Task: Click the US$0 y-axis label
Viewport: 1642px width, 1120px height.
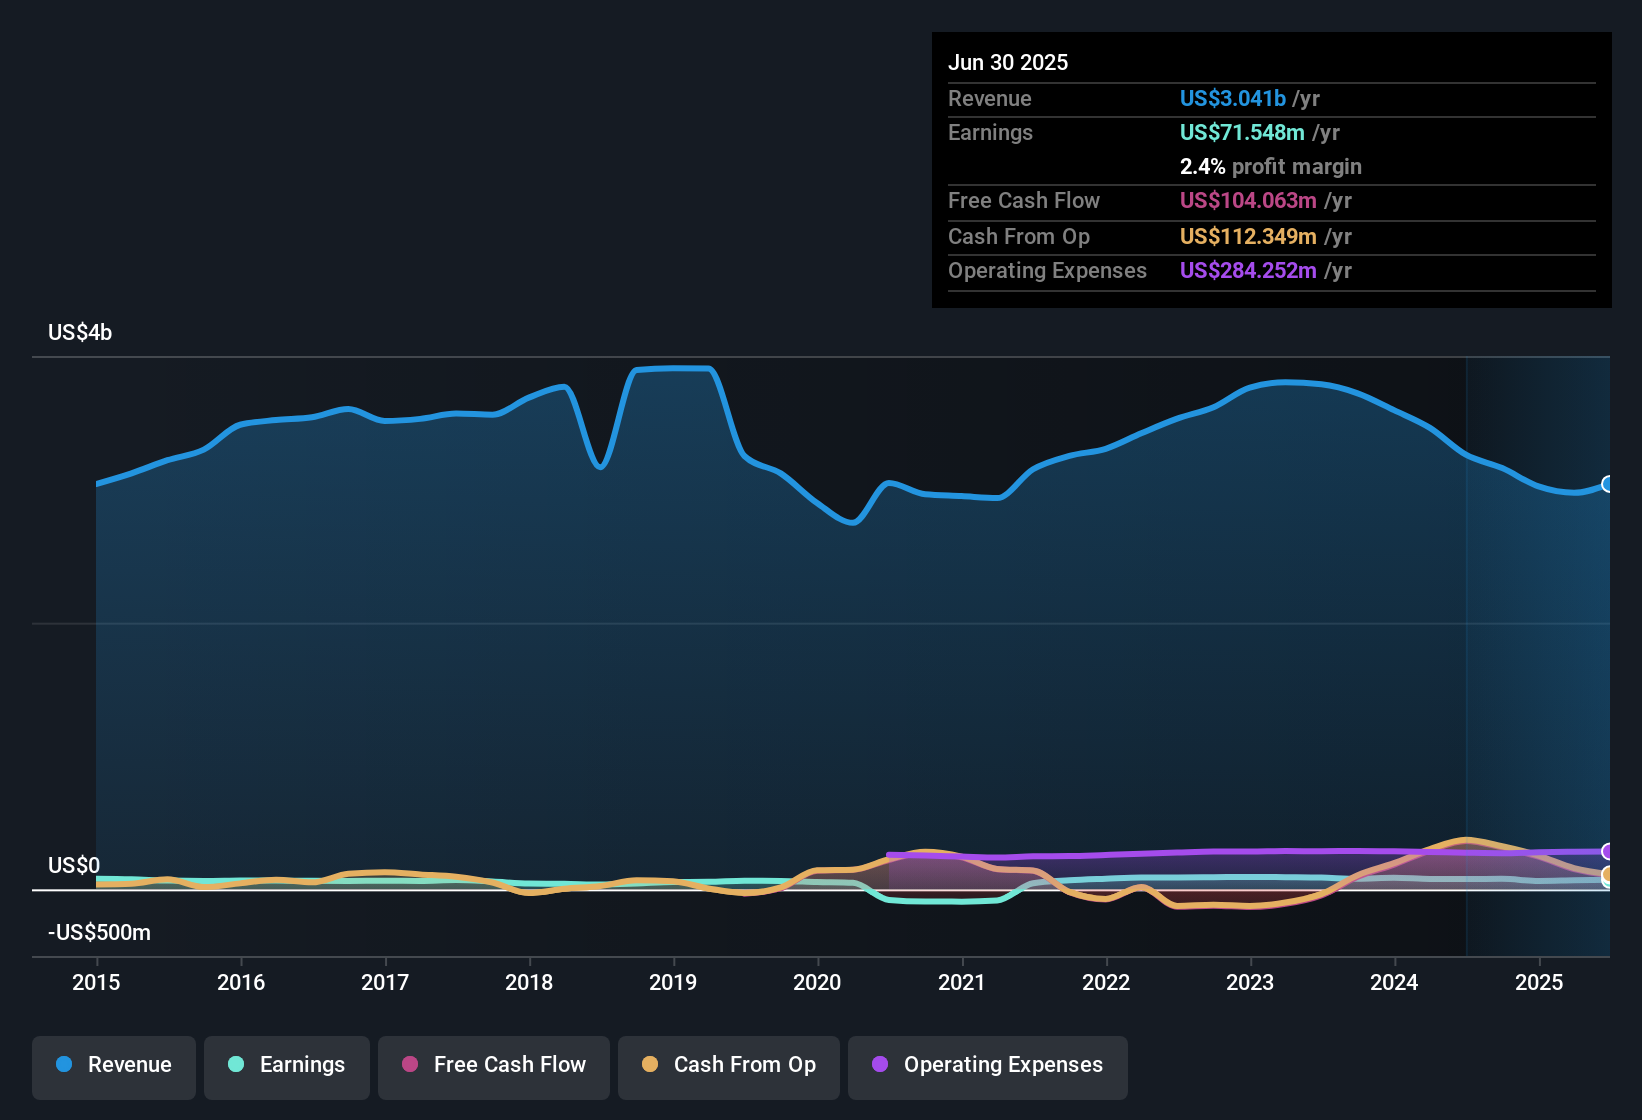Action: 74,865
